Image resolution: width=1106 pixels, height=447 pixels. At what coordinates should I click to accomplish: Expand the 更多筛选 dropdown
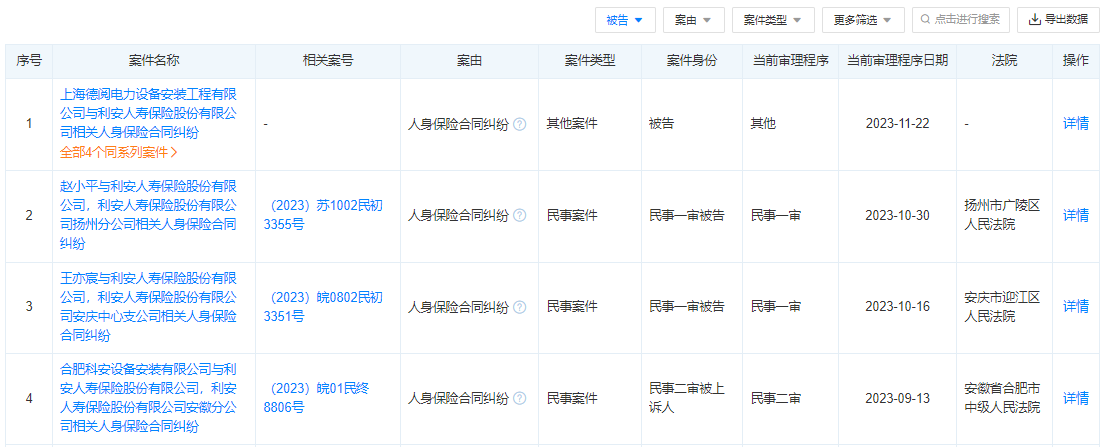click(863, 20)
